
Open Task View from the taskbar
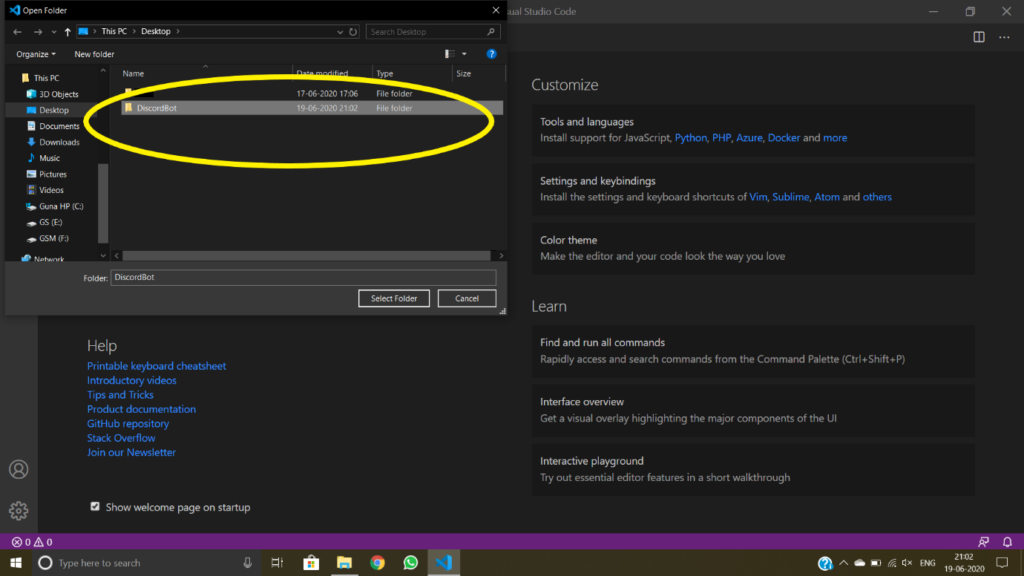277,563
